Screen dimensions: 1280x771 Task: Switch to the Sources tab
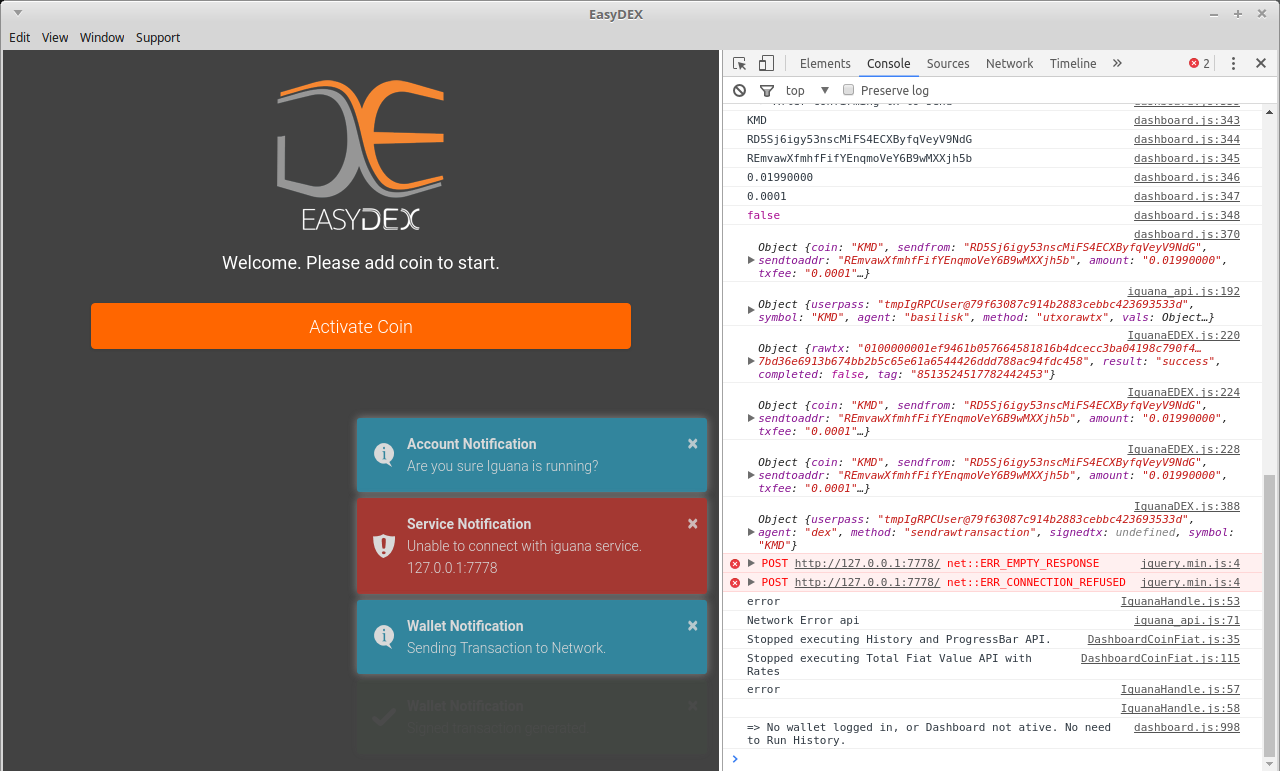pos(948,63)
